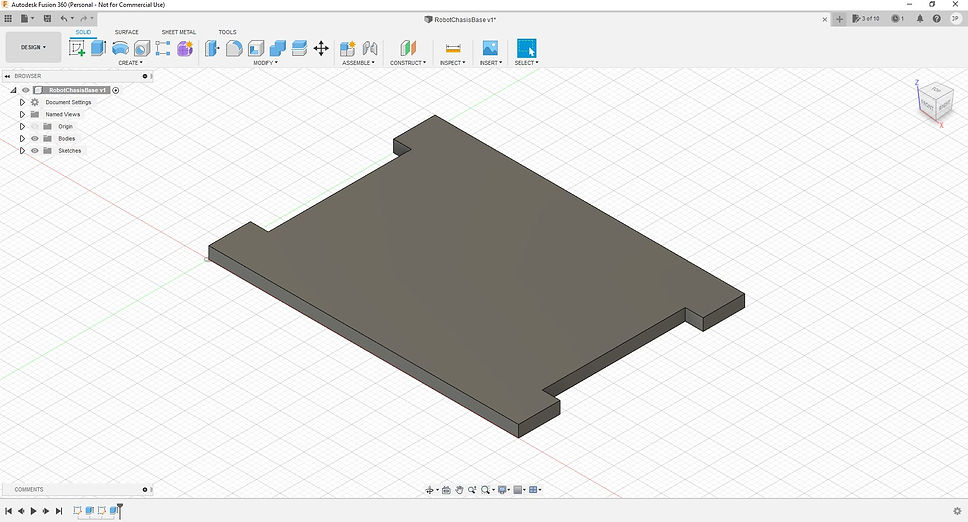Image resolution: width=968 pixels, height=522 pixels.
Task: Click the COMMENTS panel header
Action: tap(77, 489)
